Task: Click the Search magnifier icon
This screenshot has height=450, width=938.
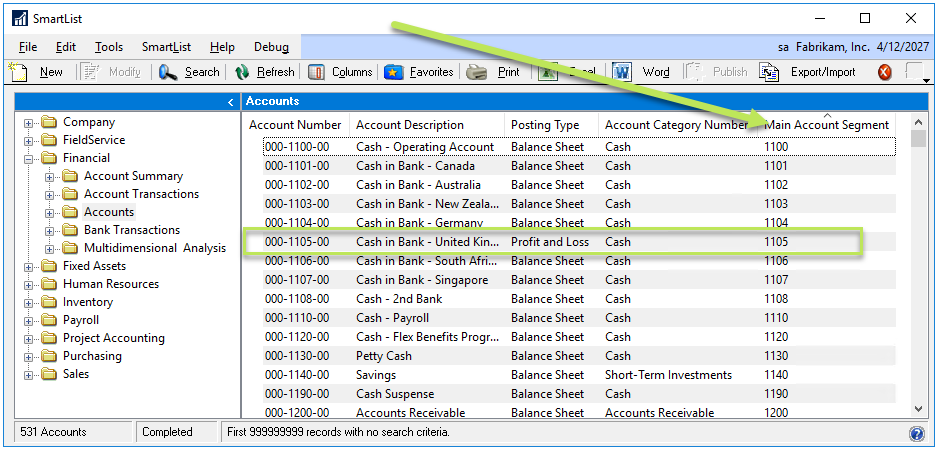Action: [168, 72]
